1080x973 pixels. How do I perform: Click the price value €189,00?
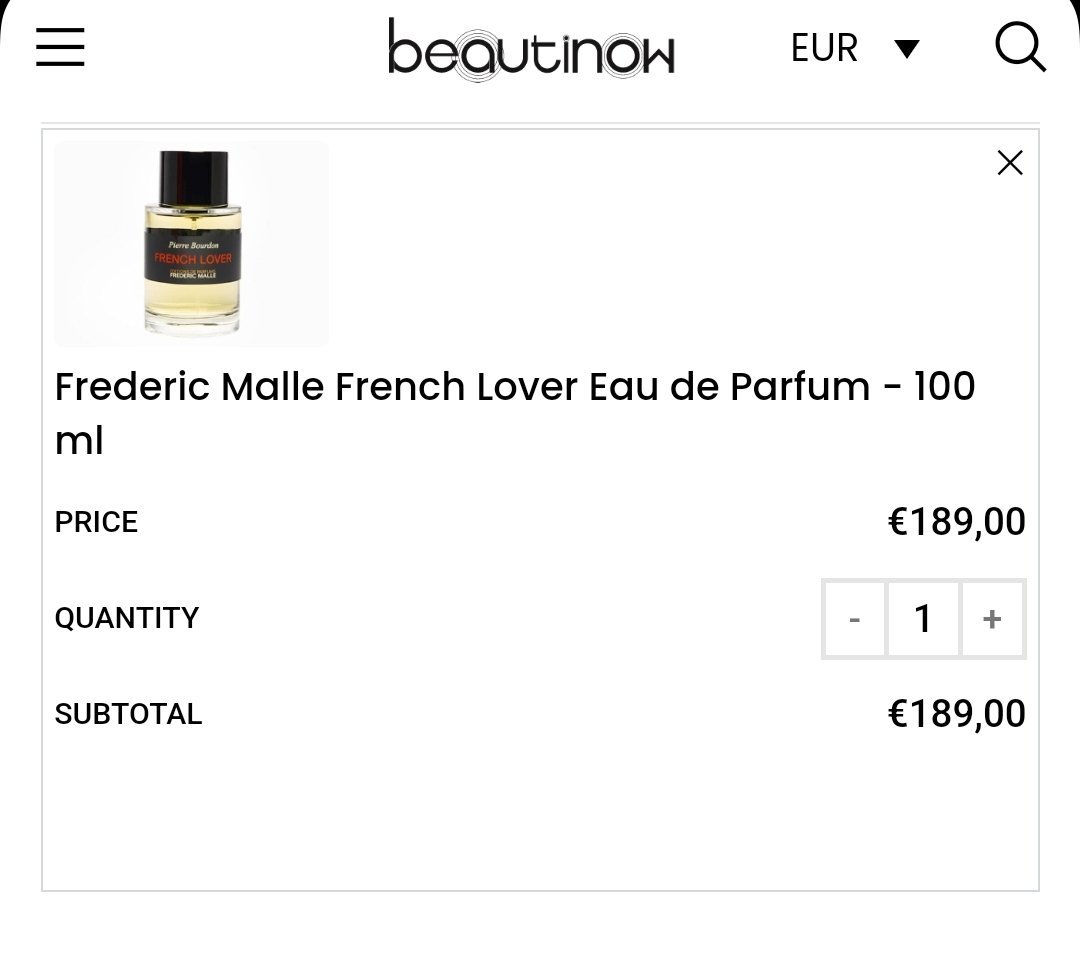click(956, 522)
